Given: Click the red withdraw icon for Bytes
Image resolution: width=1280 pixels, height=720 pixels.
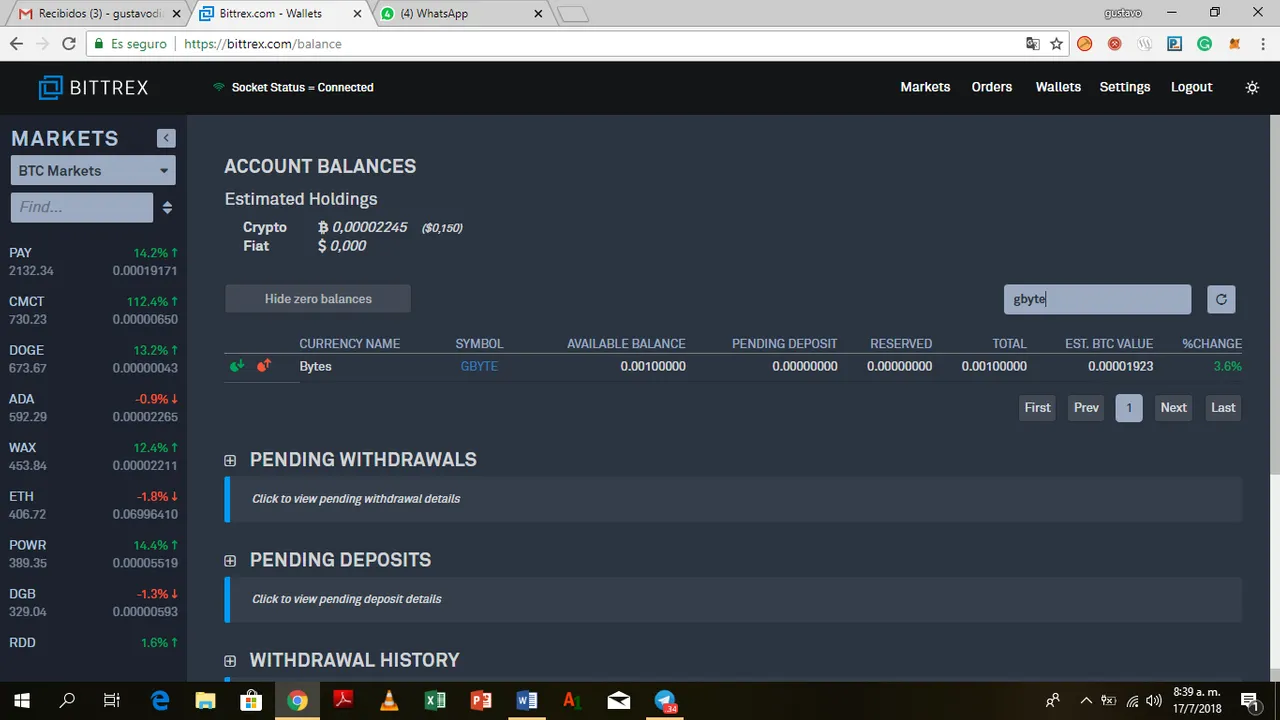Looking at the screenshot, I should 264,366.
